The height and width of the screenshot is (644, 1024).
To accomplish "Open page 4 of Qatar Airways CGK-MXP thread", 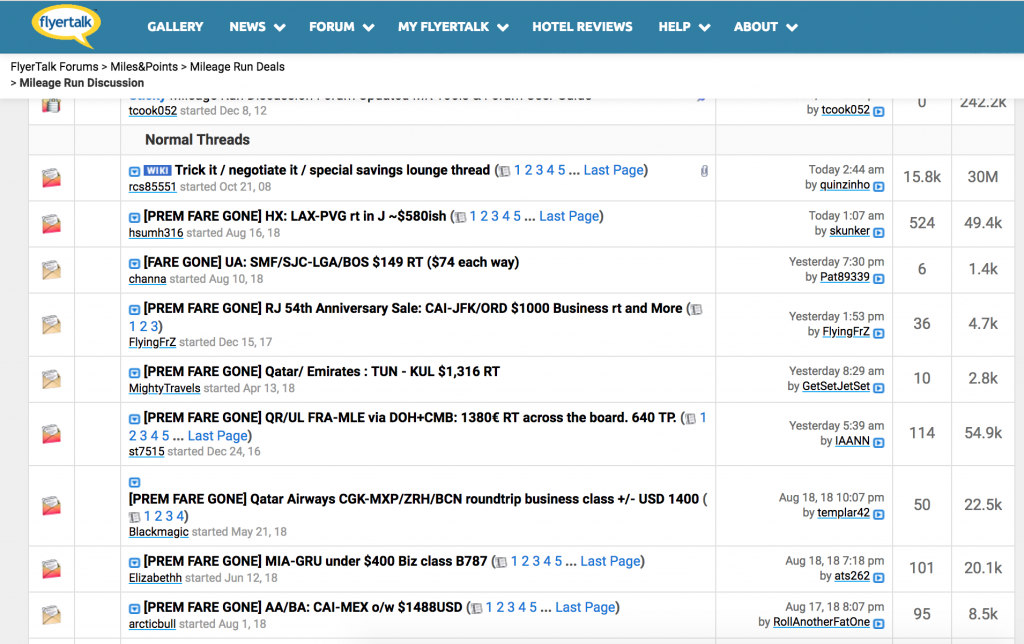I will [180, 516].
